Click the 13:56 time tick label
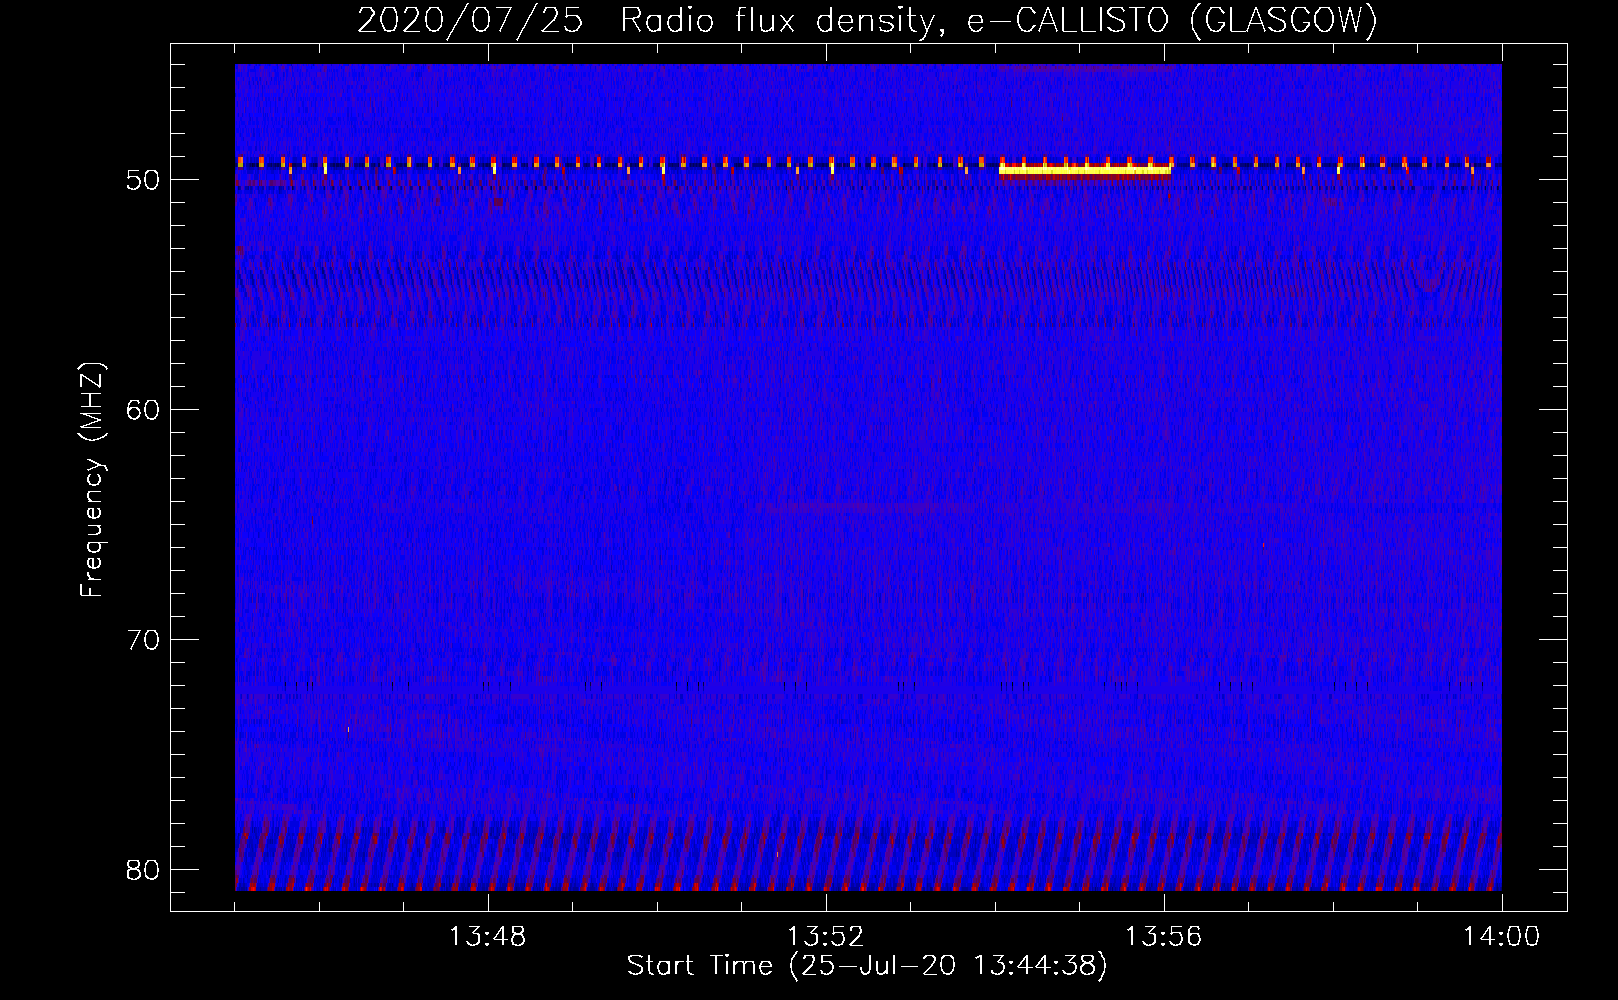The height and width of the screenshot is (1000, 1618). [x=1163, y=937]
